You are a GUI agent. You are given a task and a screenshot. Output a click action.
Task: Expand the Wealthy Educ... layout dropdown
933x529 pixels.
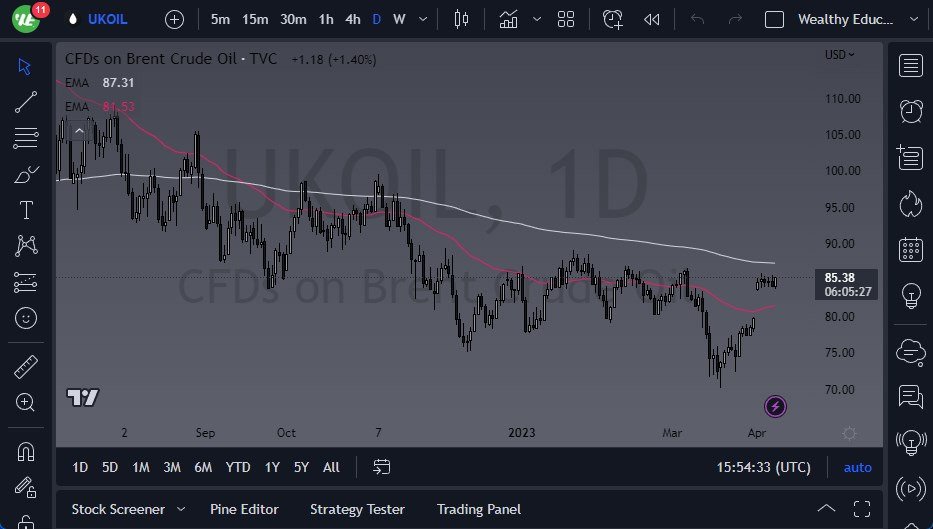pyautogui.click(x=914, y=19)
